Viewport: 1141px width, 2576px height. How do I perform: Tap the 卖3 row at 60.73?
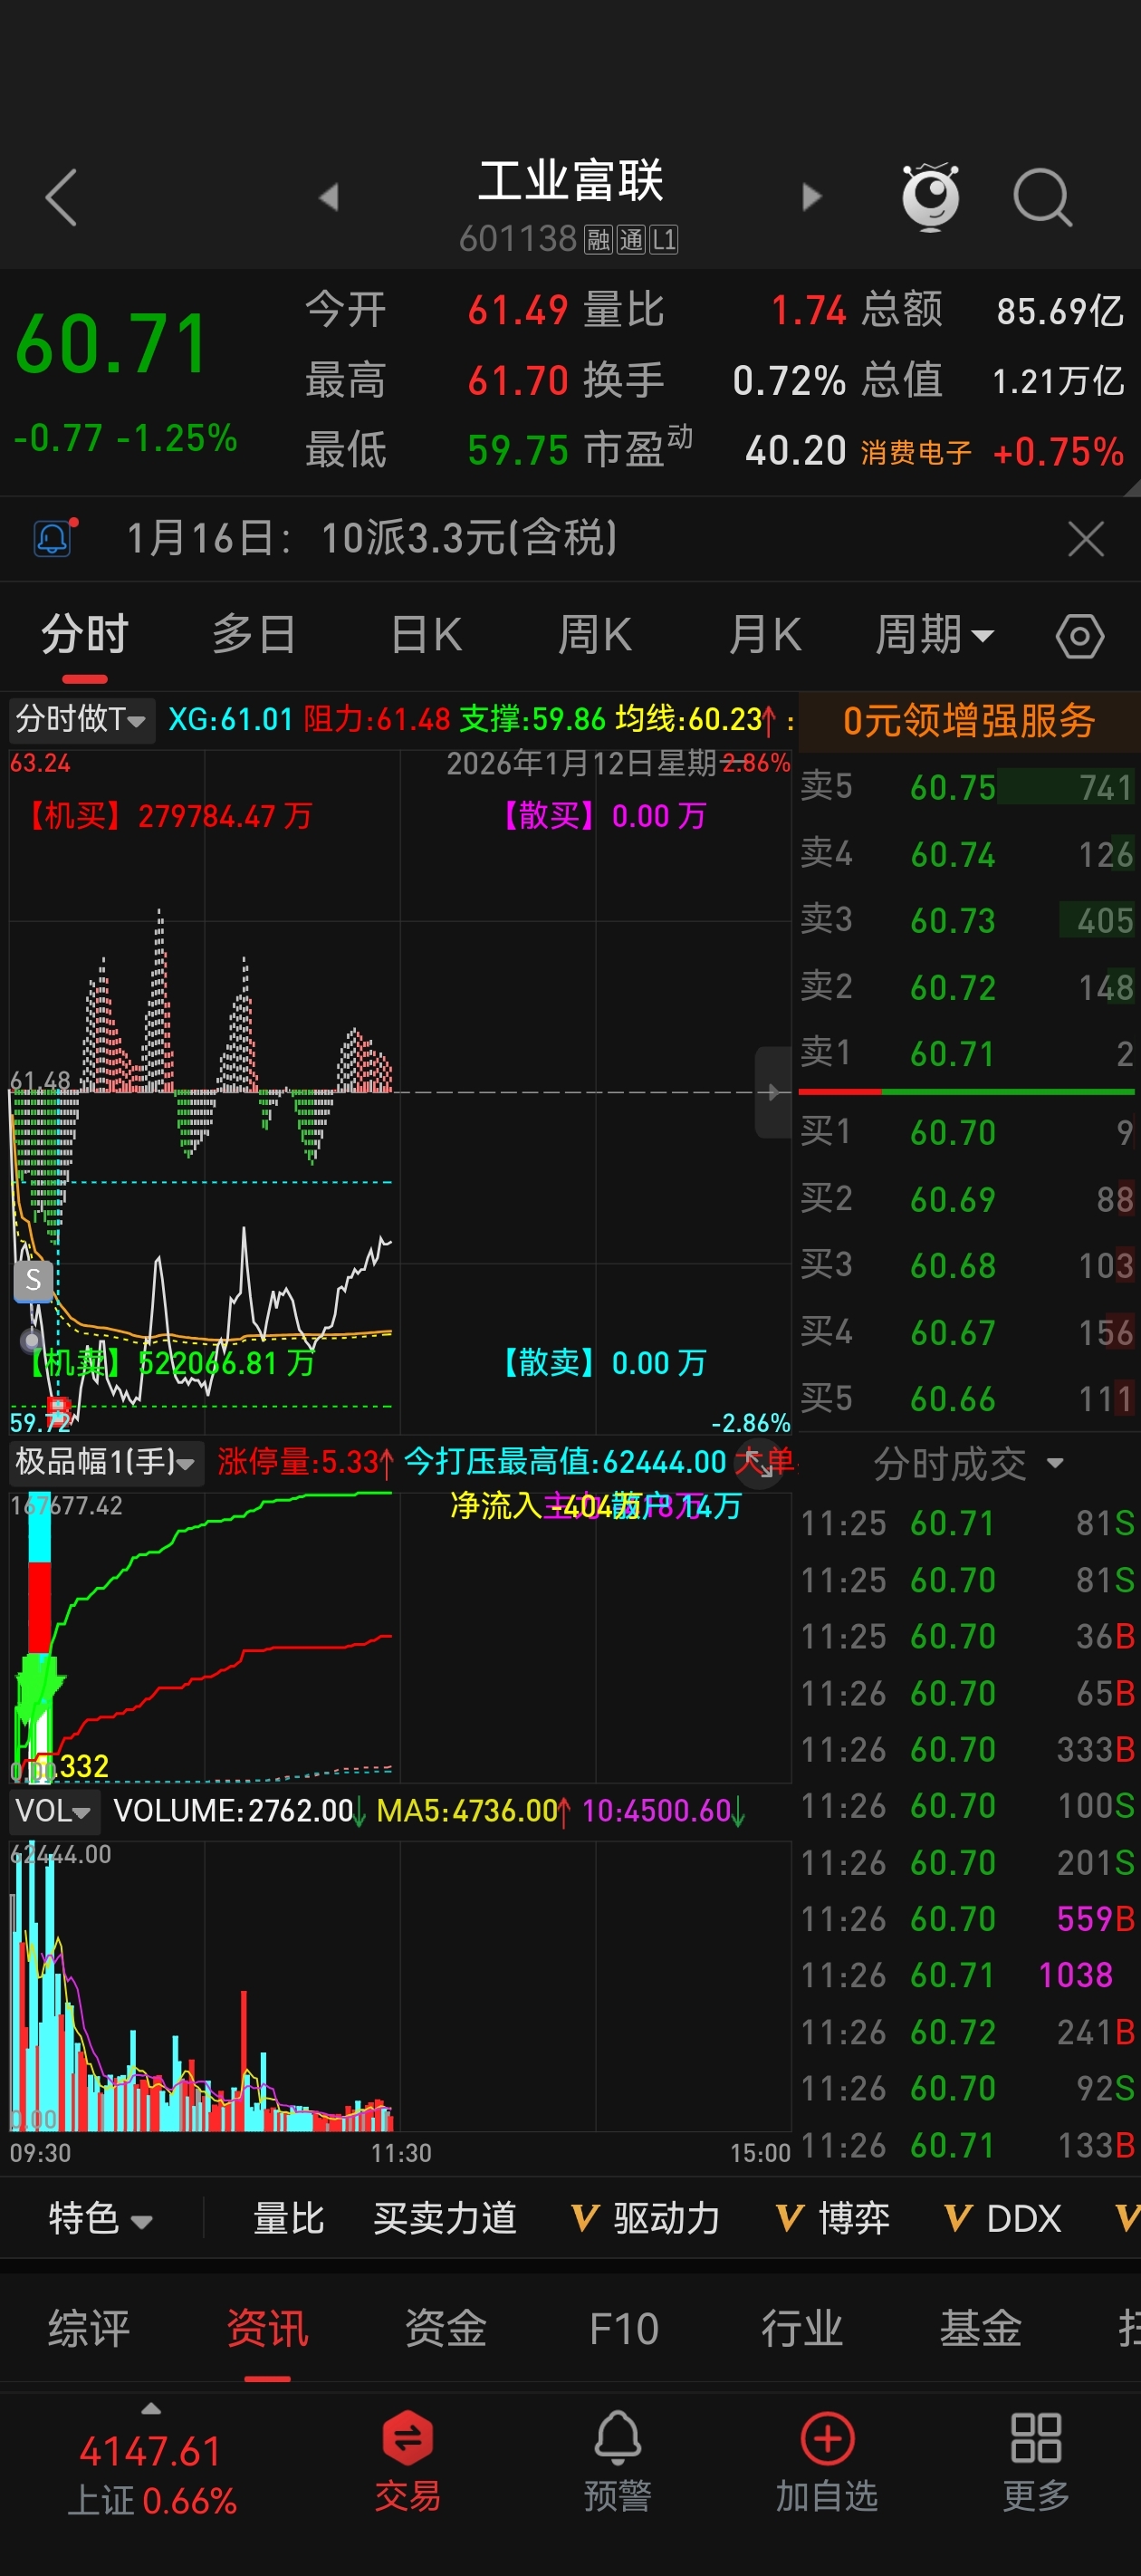[x=969, y=920]
